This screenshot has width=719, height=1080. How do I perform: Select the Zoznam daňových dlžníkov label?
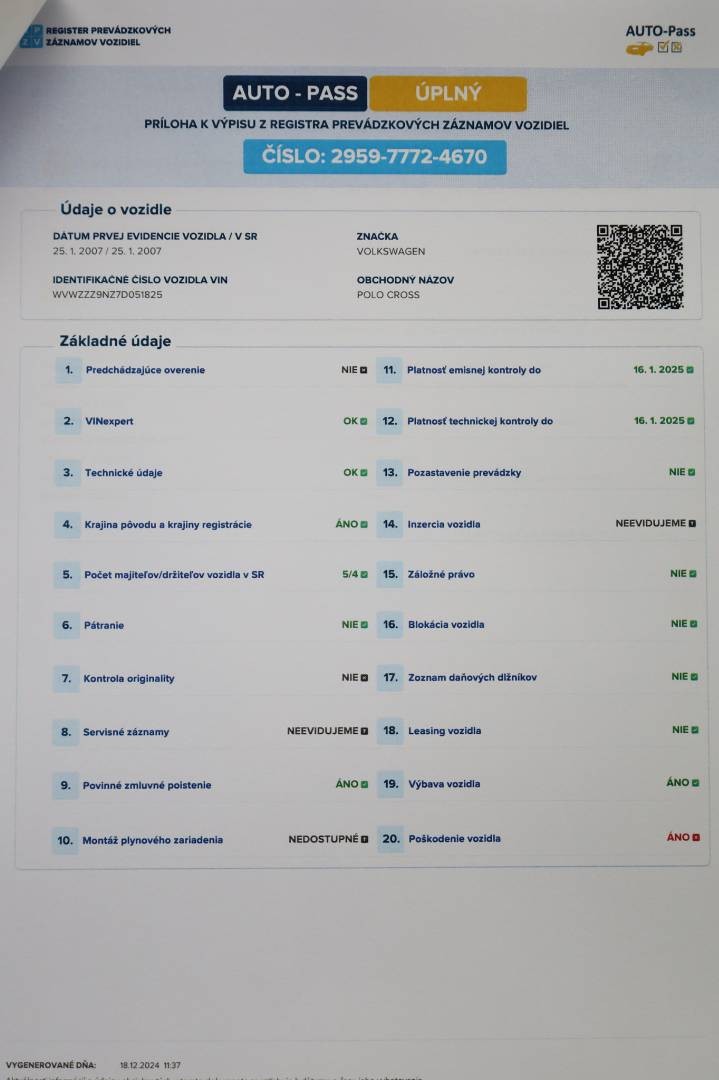coord(472,678)
